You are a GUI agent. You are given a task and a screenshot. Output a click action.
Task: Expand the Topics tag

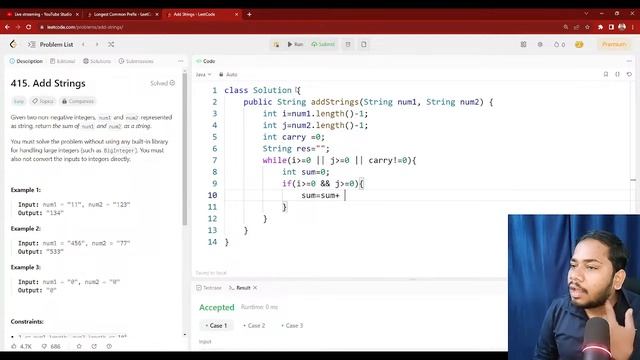point(43,101)
